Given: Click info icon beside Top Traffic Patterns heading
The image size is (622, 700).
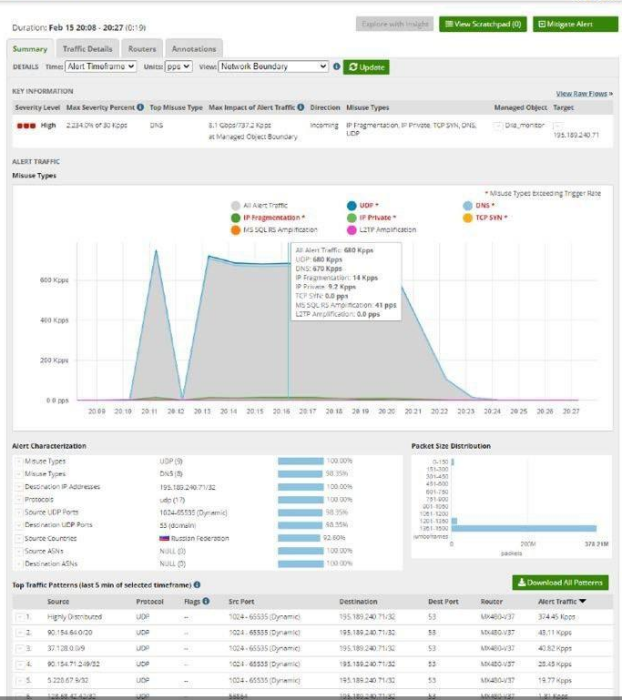Looking at the screenshot, I should click(197, 584).
